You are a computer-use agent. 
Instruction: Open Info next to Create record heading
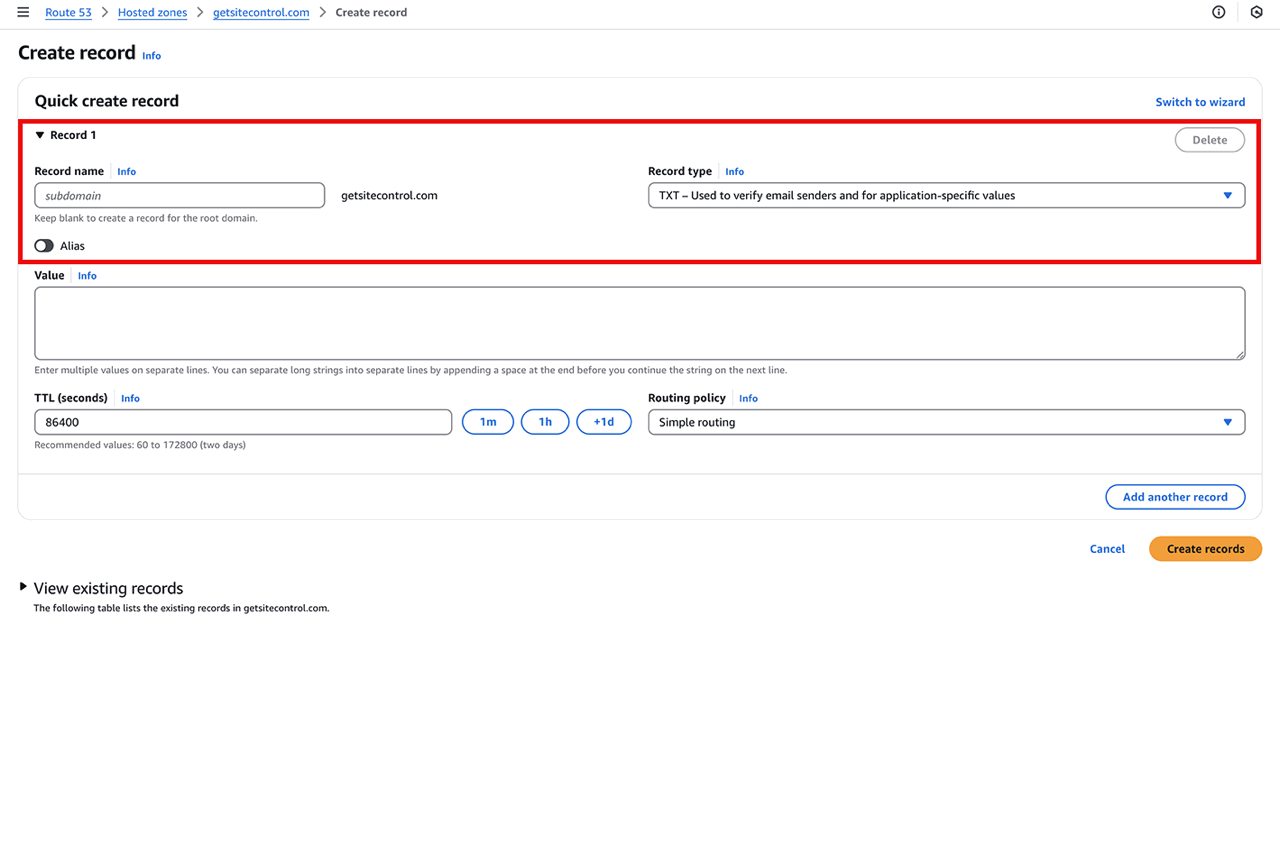tap(151, 56)
